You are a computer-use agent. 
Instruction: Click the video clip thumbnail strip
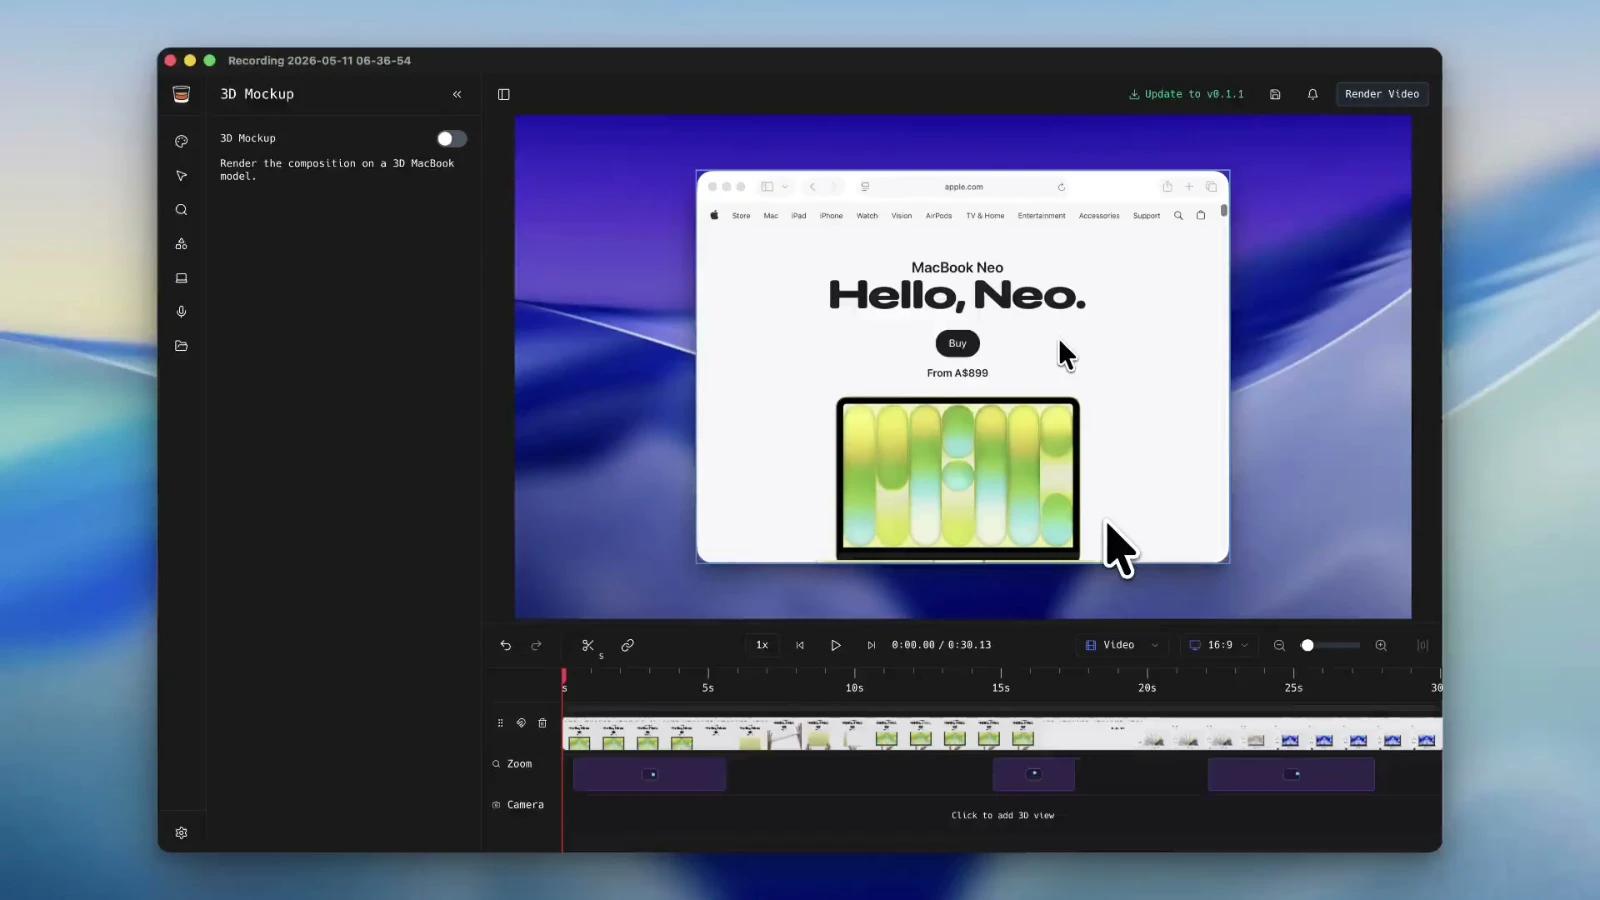click(1002, 734)
